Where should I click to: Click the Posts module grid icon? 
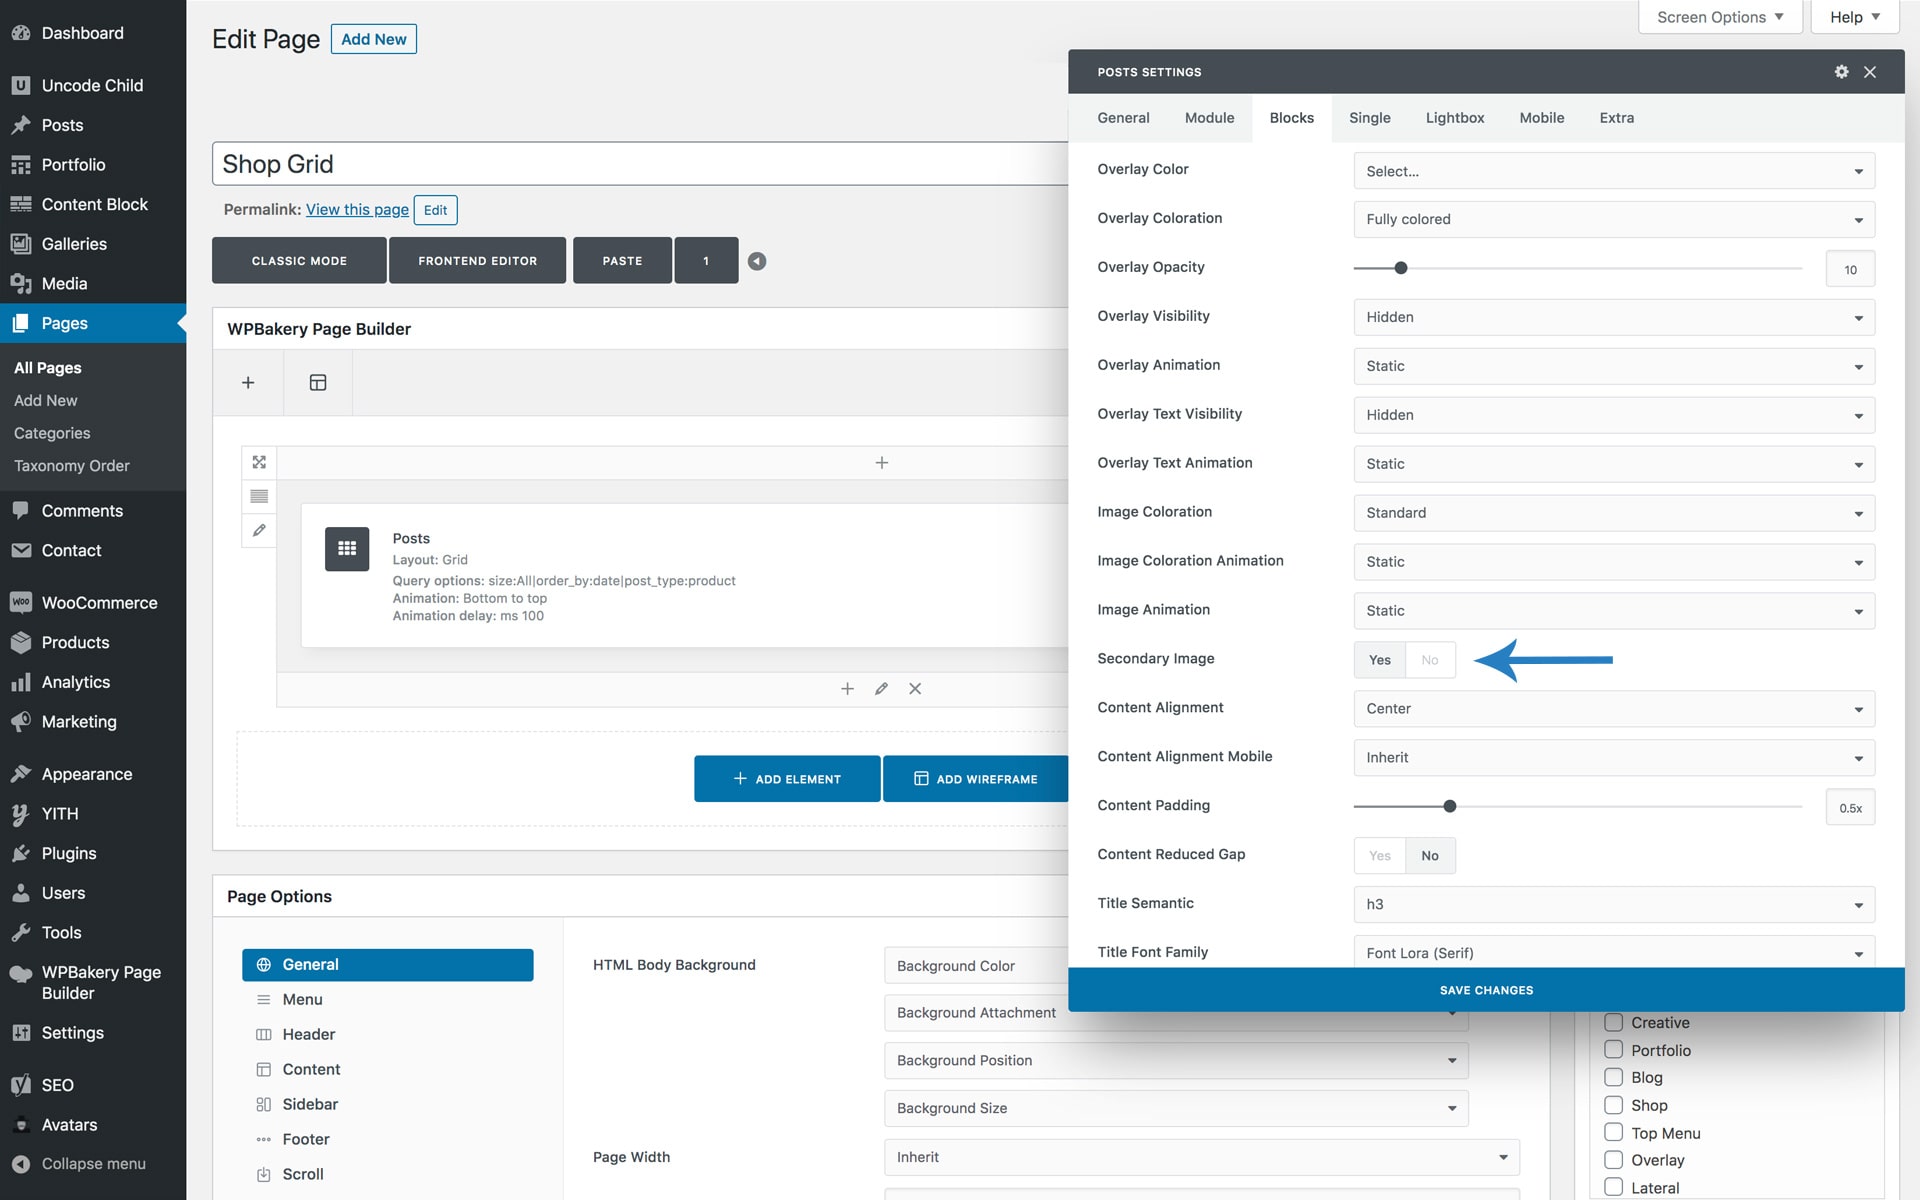[x=347, y=549]
